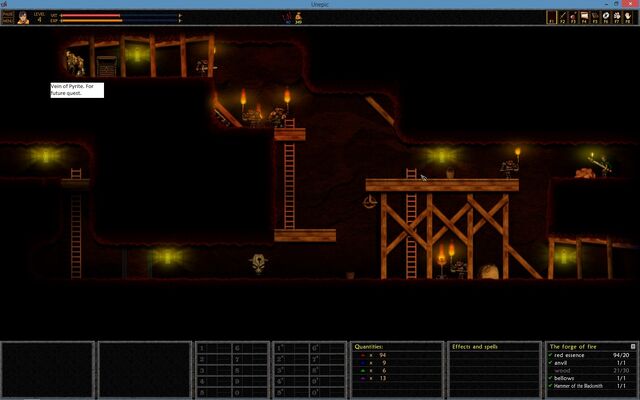640x400 pixels.
Task: Select alternate hotkey slot 1'
Action: (291, 348)
